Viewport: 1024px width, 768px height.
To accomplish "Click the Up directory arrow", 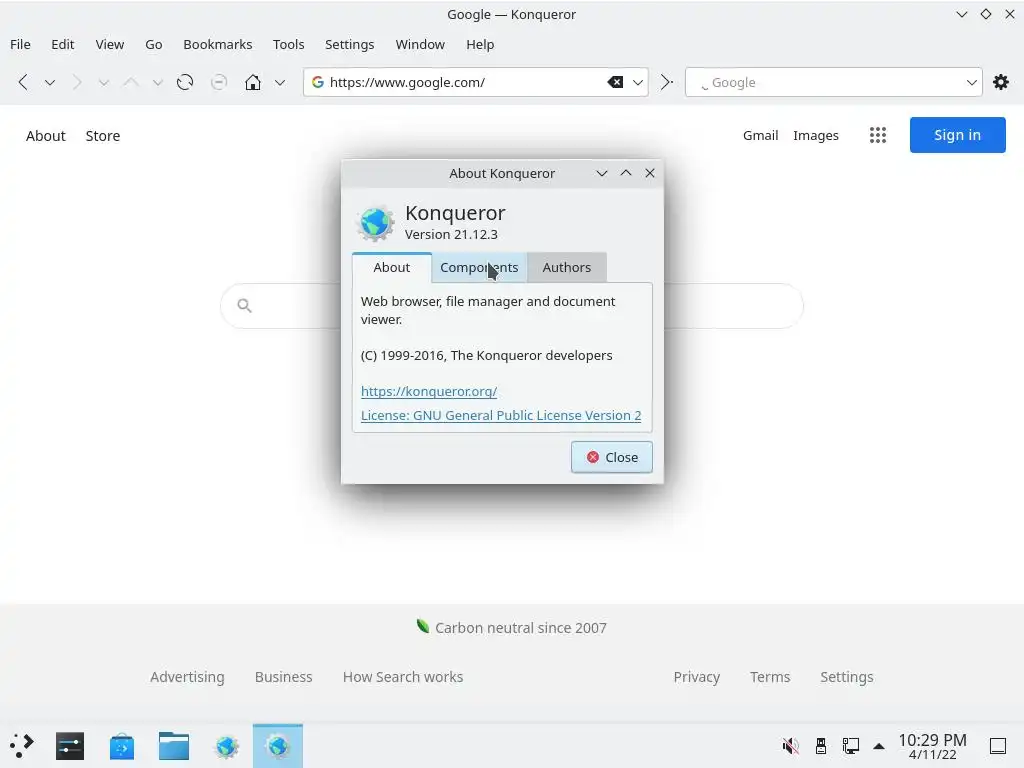I will (x=131, y=82).
